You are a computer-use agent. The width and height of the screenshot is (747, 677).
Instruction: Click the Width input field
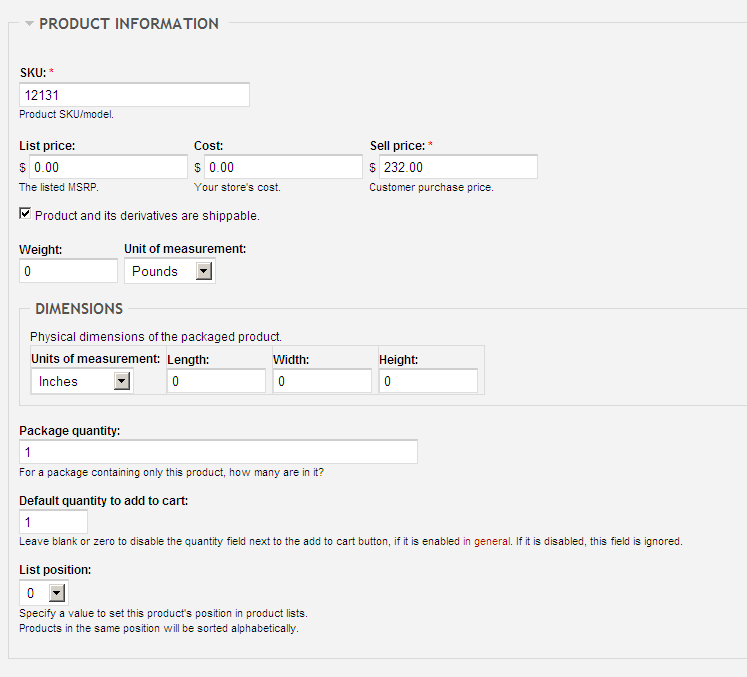coord(322,381)
